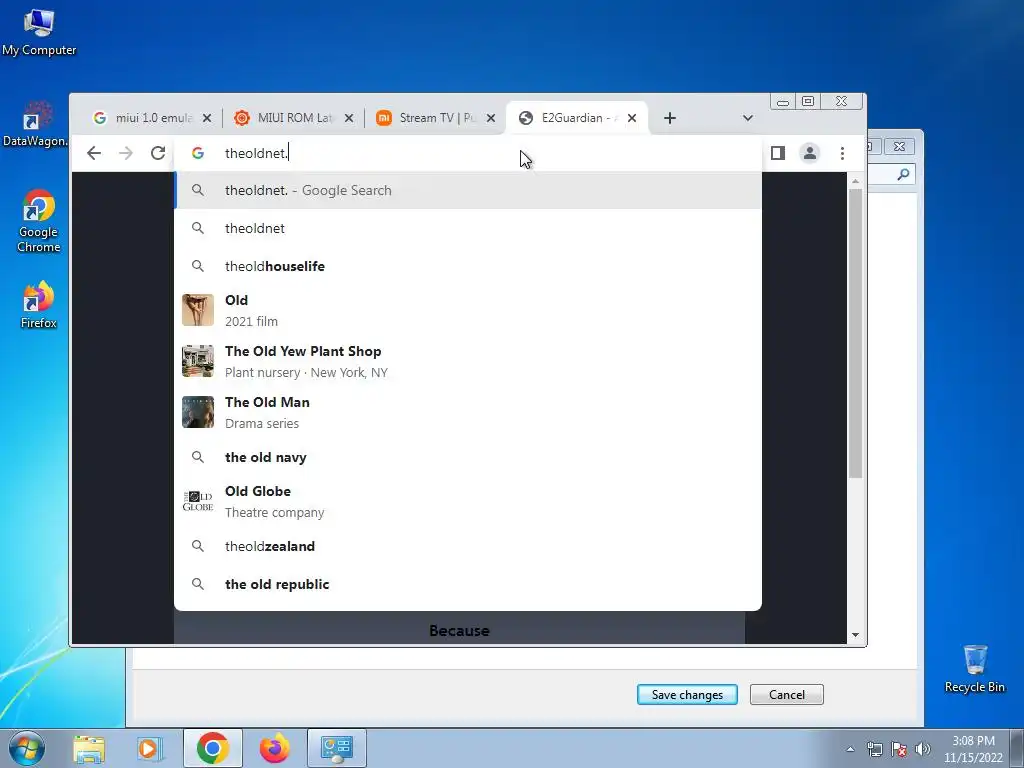The width and height of the screenshot is (1024, 768).
Task: Open Chrome three-dot menu
Action: click(842, 153)
